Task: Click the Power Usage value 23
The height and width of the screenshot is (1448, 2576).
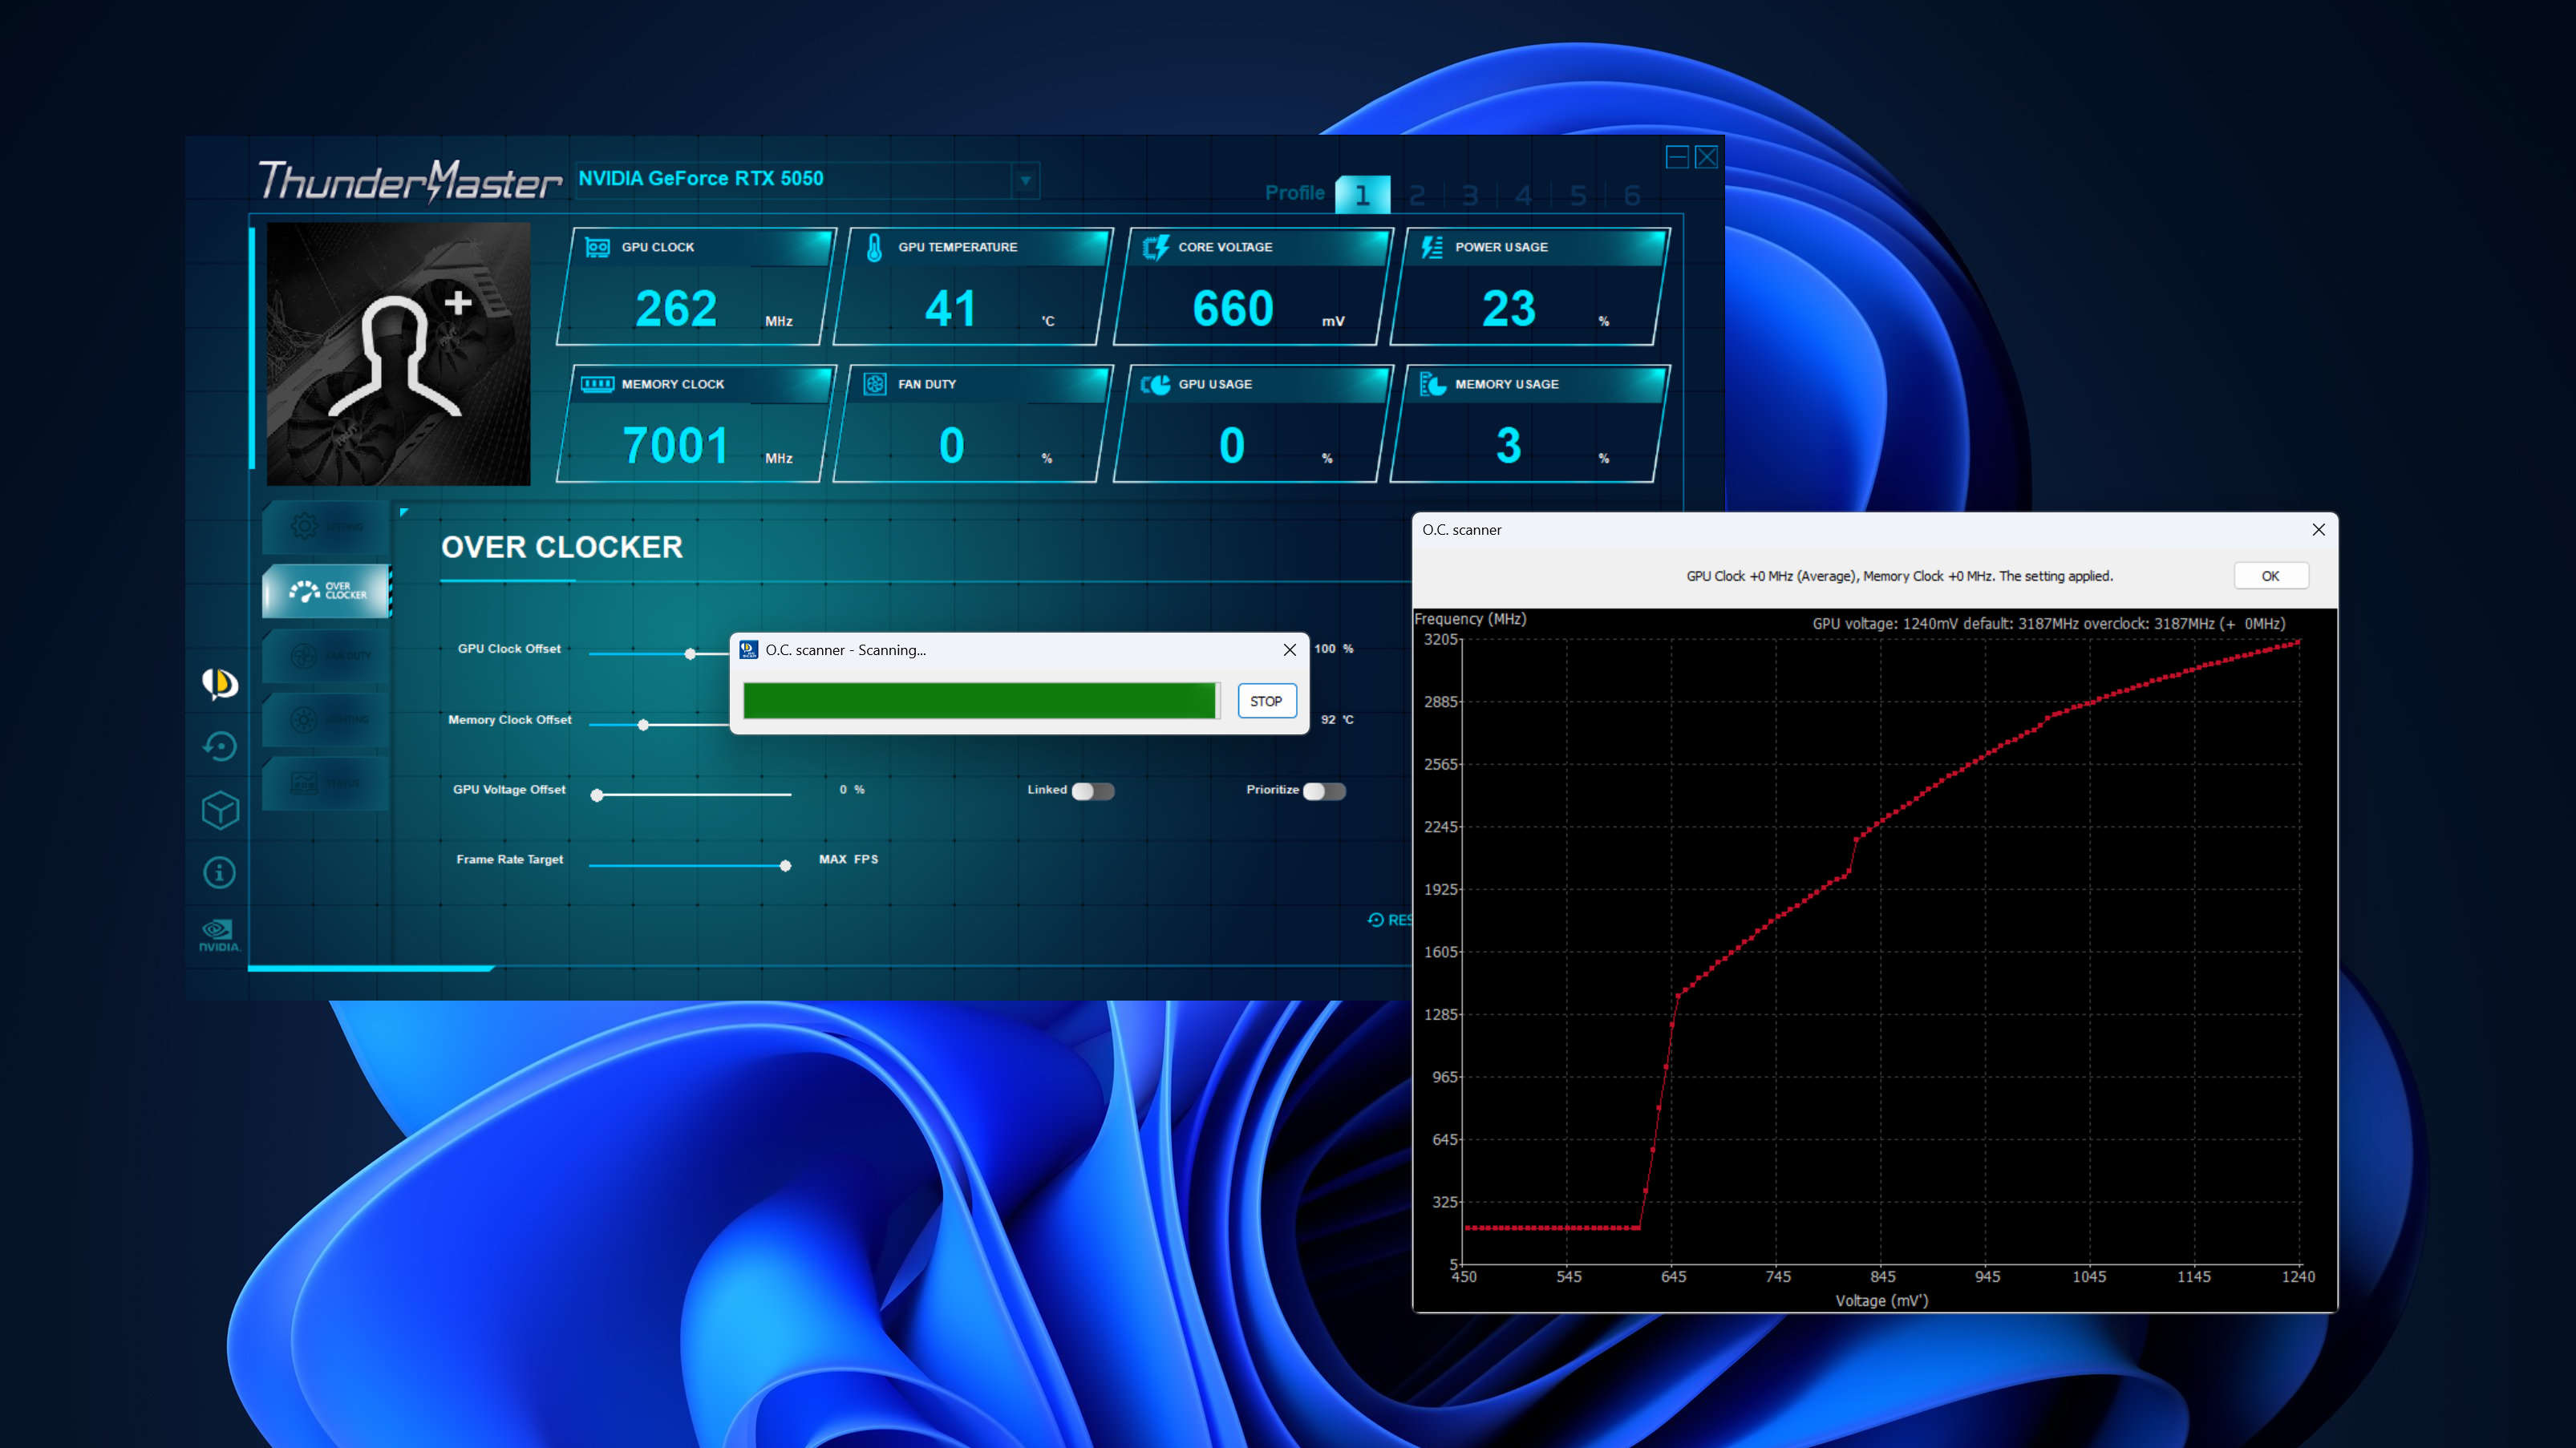Action: 1508,308
